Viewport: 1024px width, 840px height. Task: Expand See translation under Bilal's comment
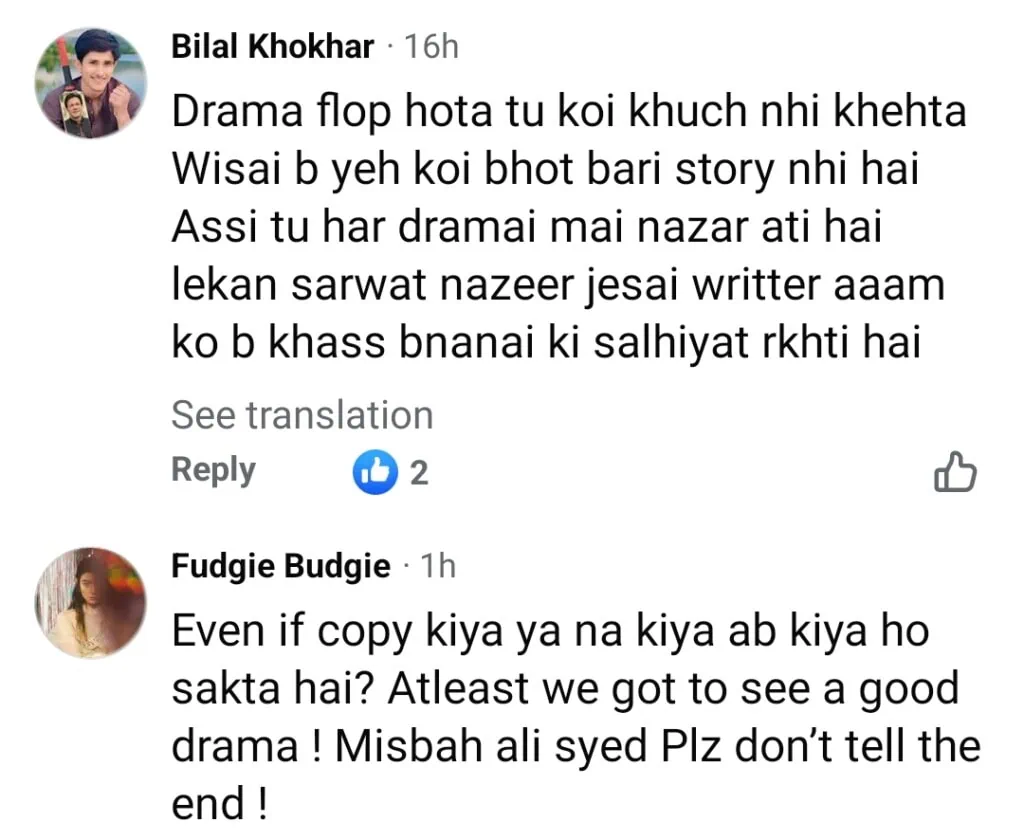pyautogui.click(x=302, y=415)
